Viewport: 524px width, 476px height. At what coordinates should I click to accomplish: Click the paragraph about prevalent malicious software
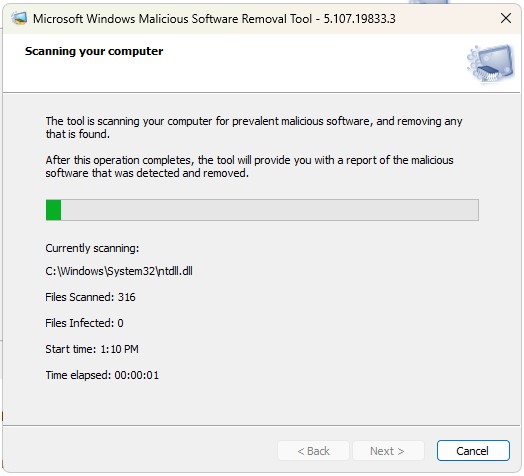(x=254, y=127)
